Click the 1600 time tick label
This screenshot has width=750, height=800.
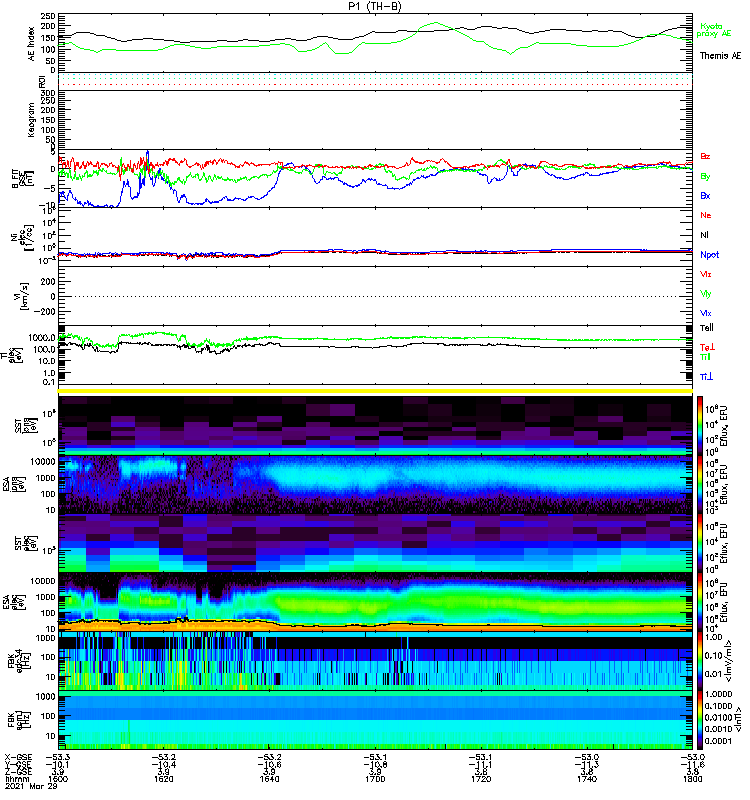58,779
